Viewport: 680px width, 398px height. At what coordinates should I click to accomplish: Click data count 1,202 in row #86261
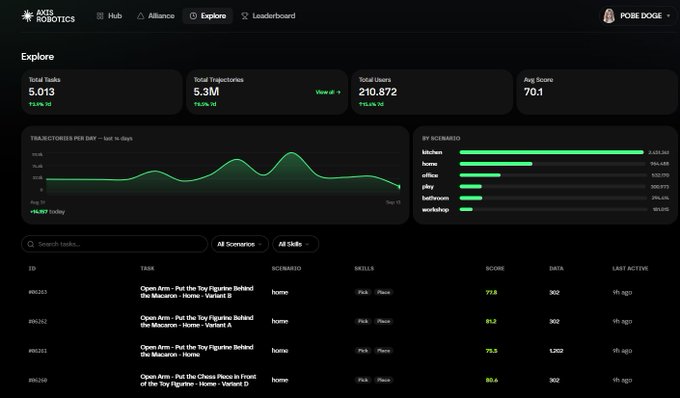[x=556, y=351]
